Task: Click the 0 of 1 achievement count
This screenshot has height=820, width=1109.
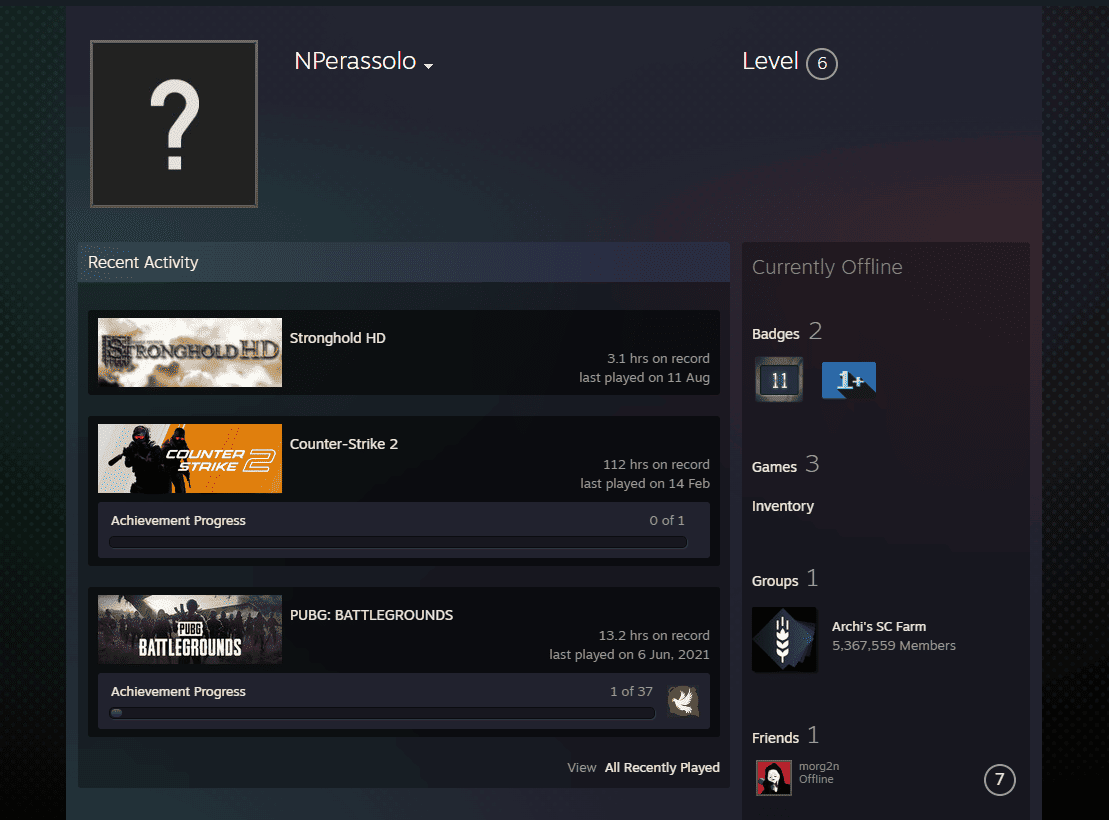Action: [x=667, y=521]
